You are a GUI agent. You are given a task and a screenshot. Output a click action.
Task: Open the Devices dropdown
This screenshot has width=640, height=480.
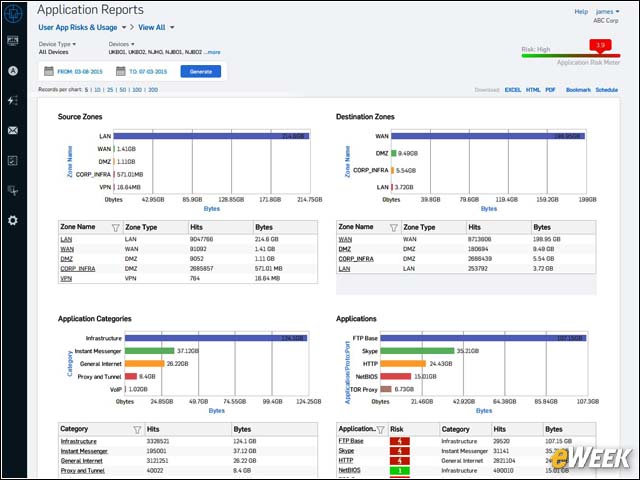[x=121, y=44]
